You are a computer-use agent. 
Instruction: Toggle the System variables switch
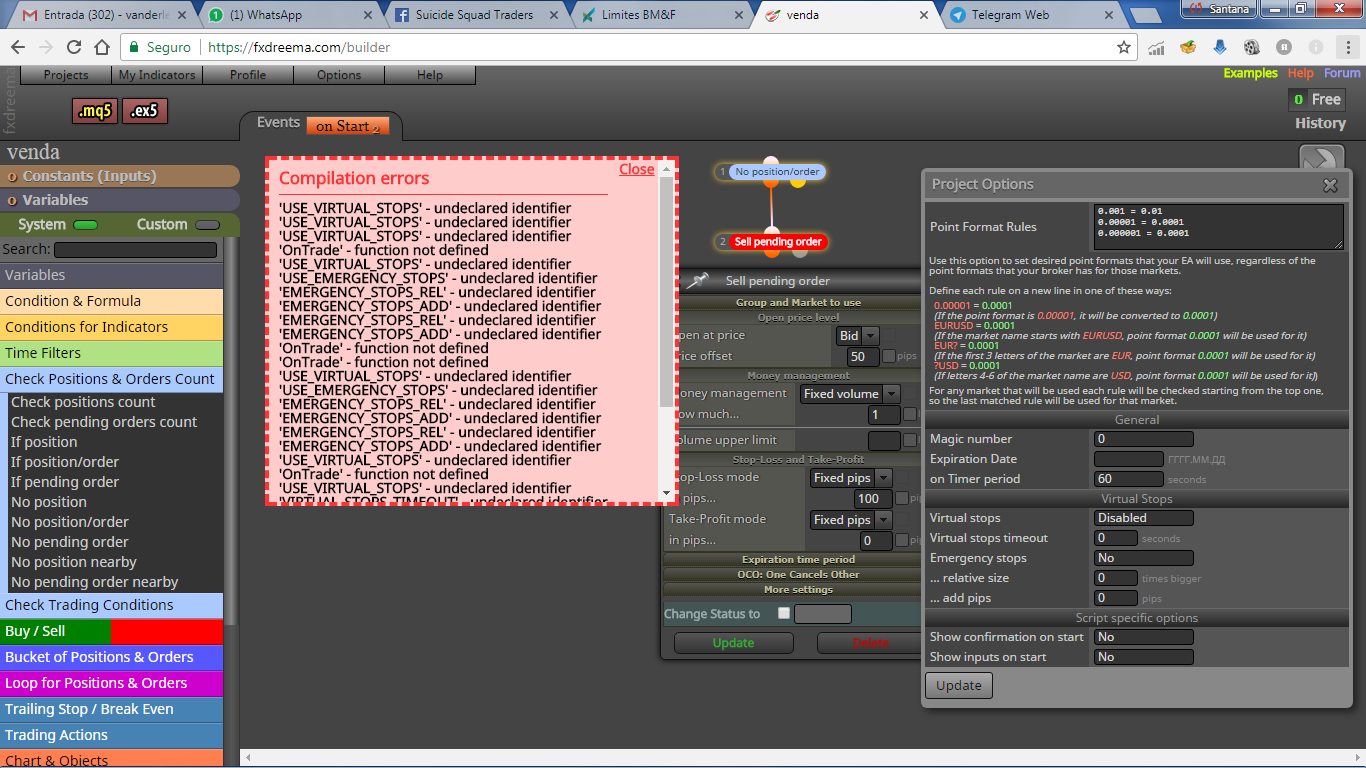pyautogui.click(x=85, y=225)
